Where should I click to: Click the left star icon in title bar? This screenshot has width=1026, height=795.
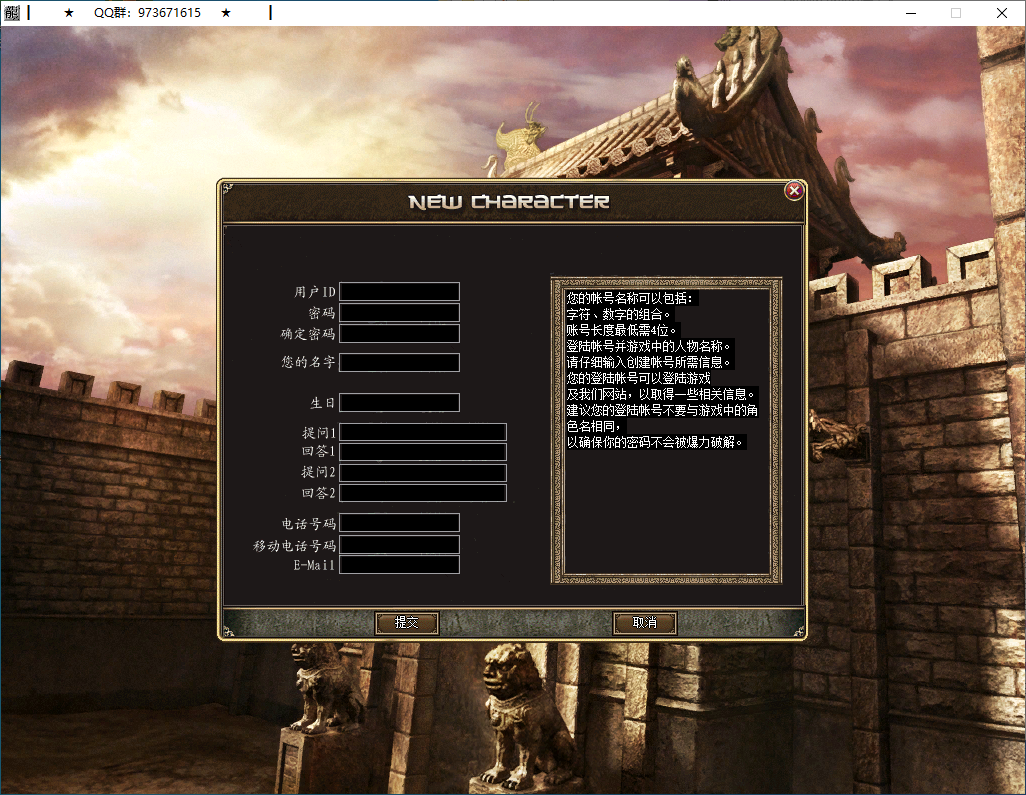click(x=70, y=13)
